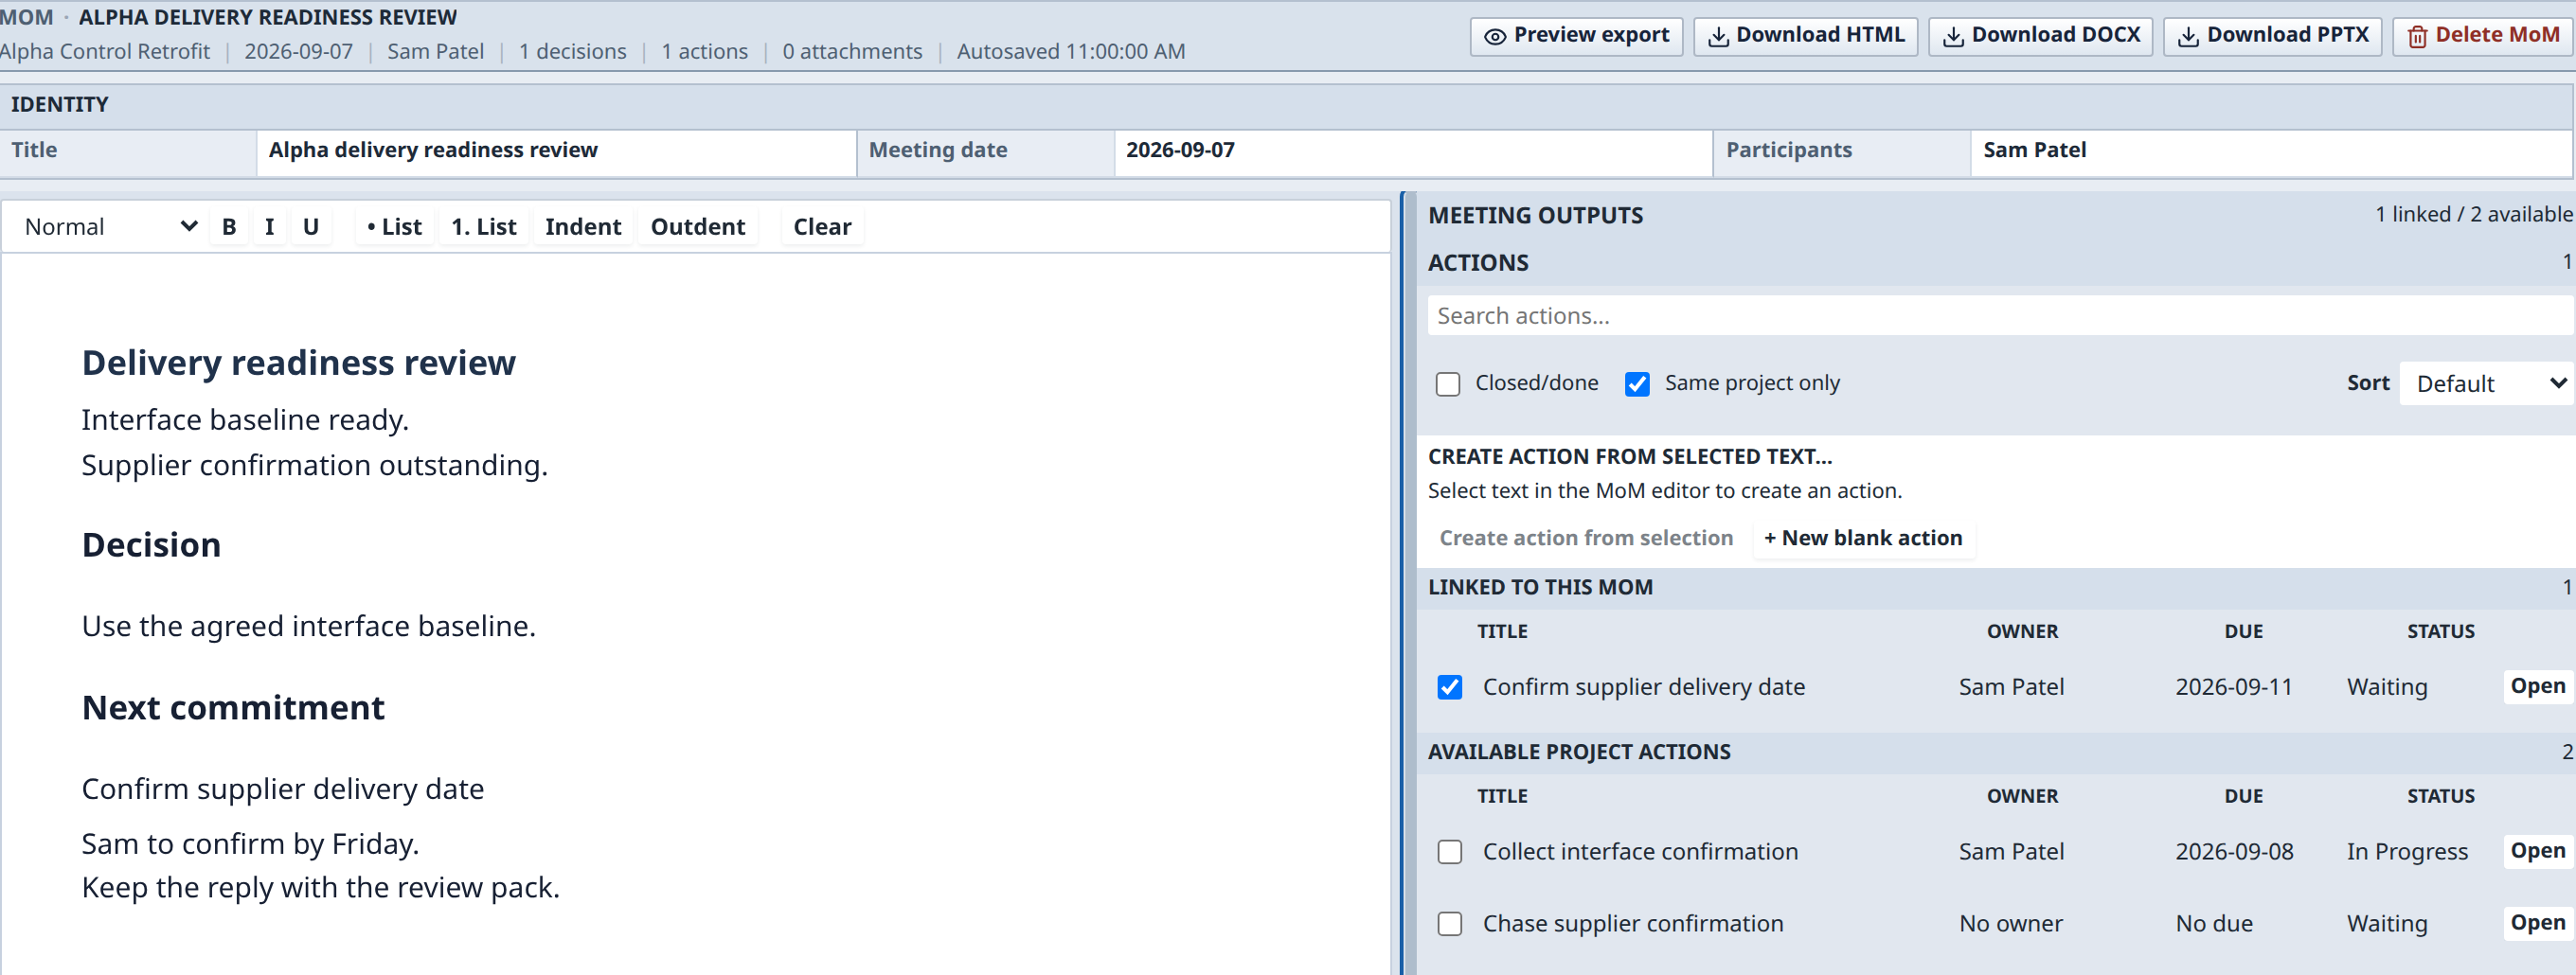Click the MOM breadcrumb link

click(26, 18)
